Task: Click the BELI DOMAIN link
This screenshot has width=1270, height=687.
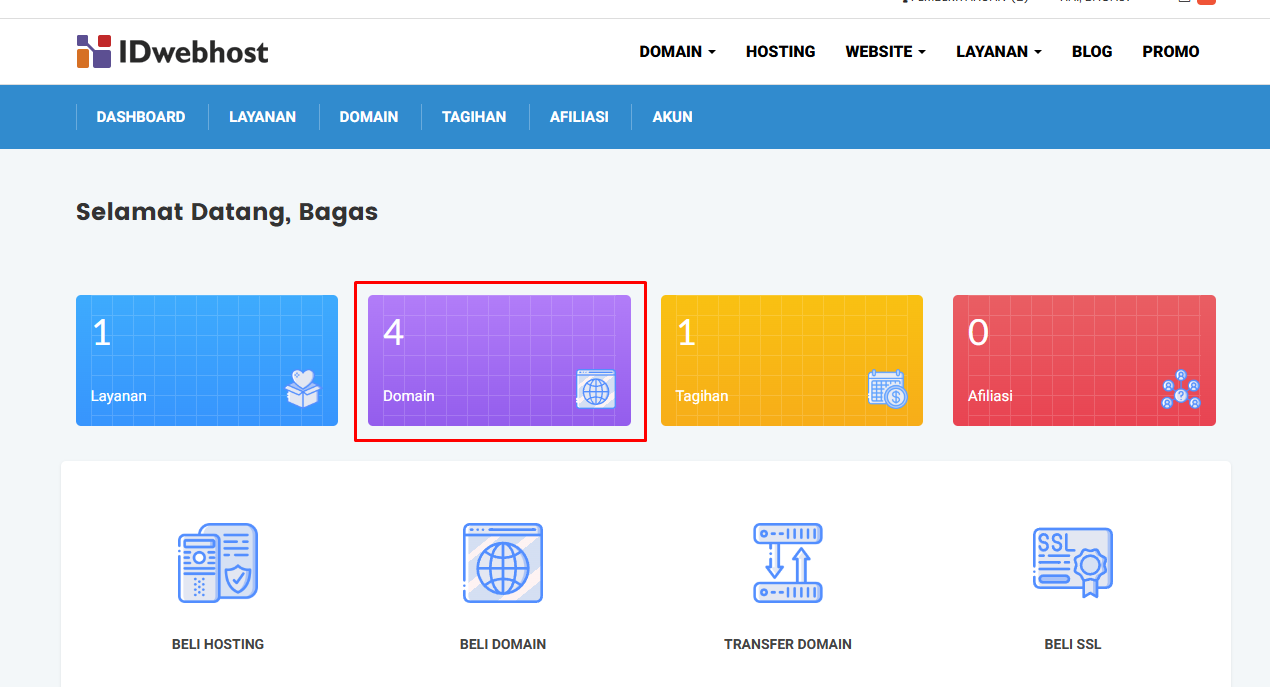Action: [x=503, y=644]
